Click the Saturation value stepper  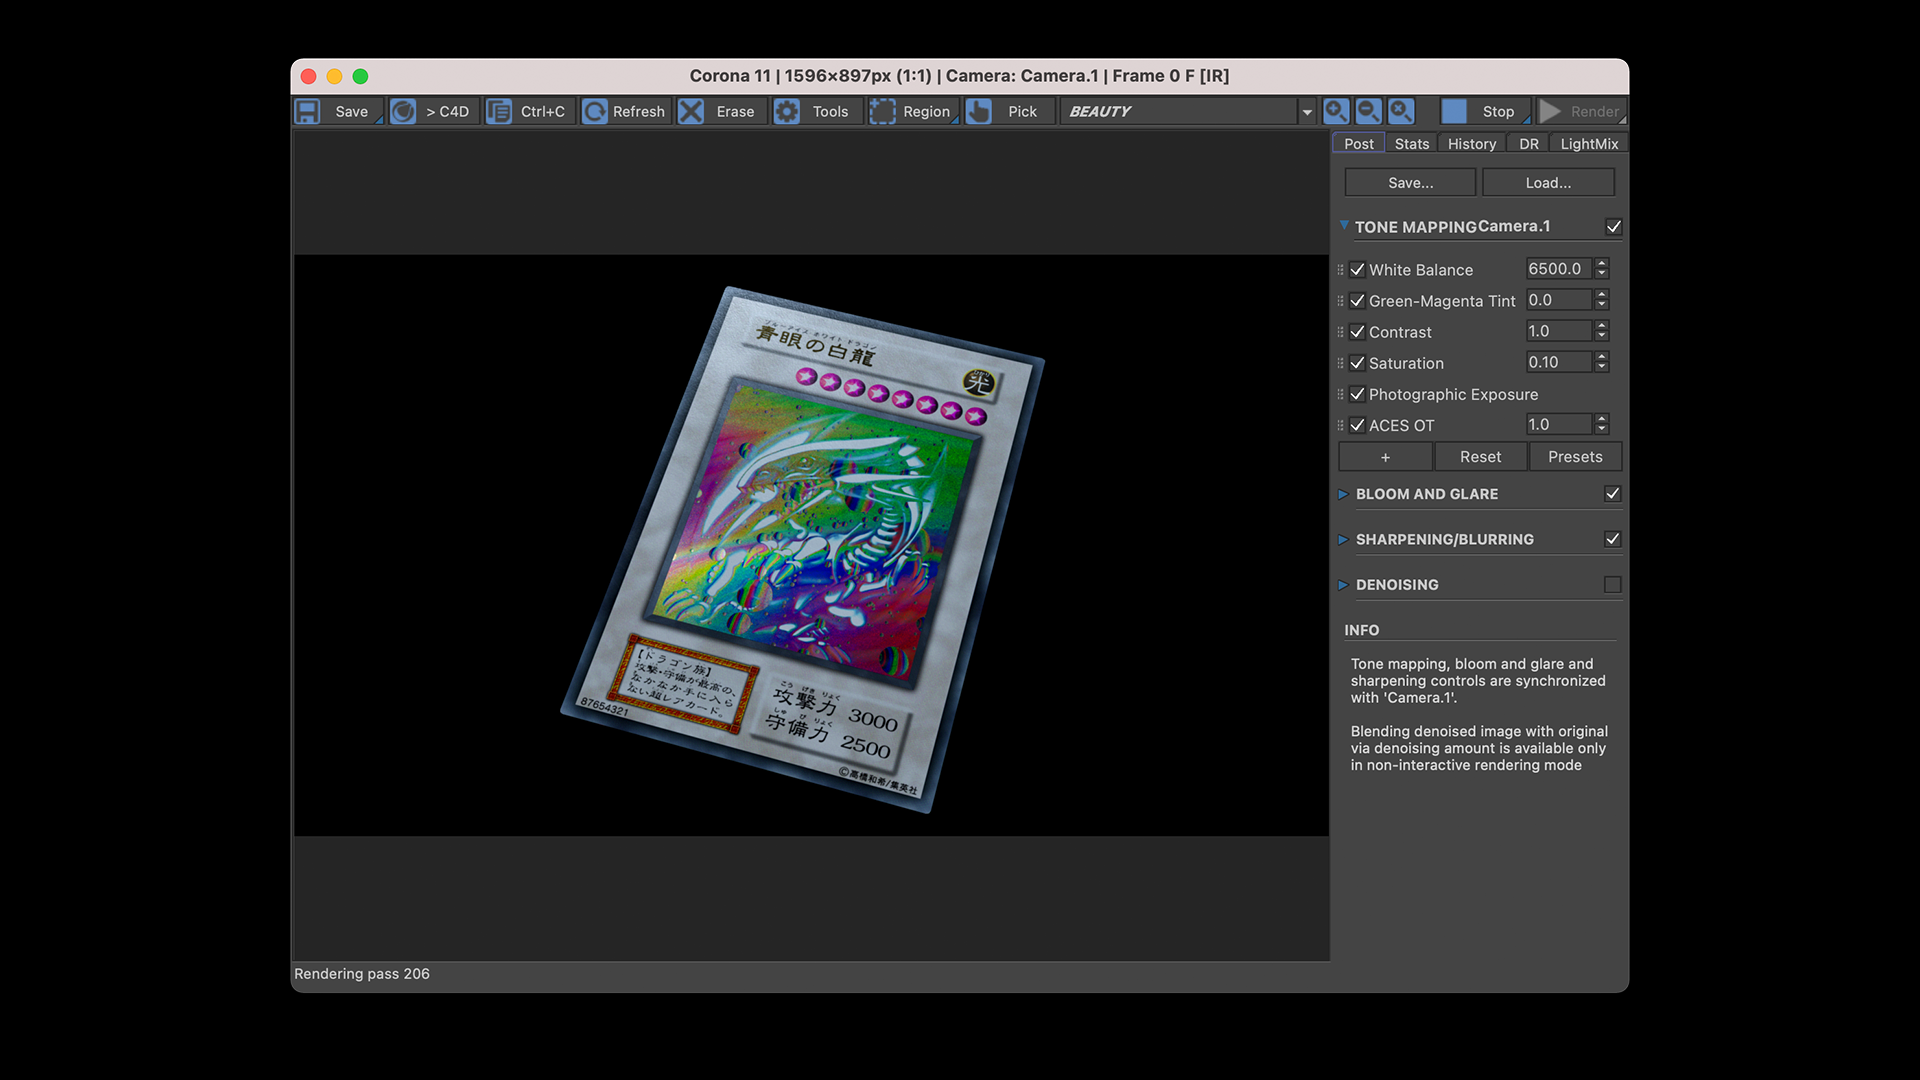(1602, 362)
